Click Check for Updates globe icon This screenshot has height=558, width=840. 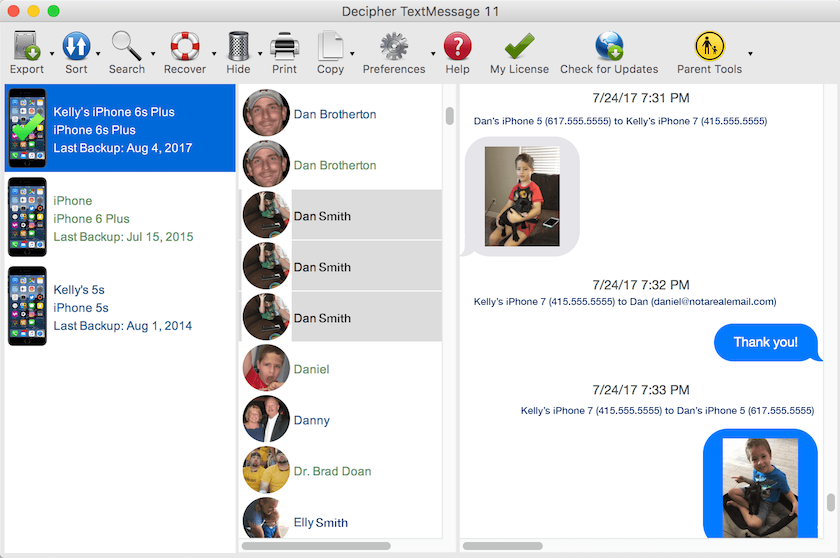[608, 46]
